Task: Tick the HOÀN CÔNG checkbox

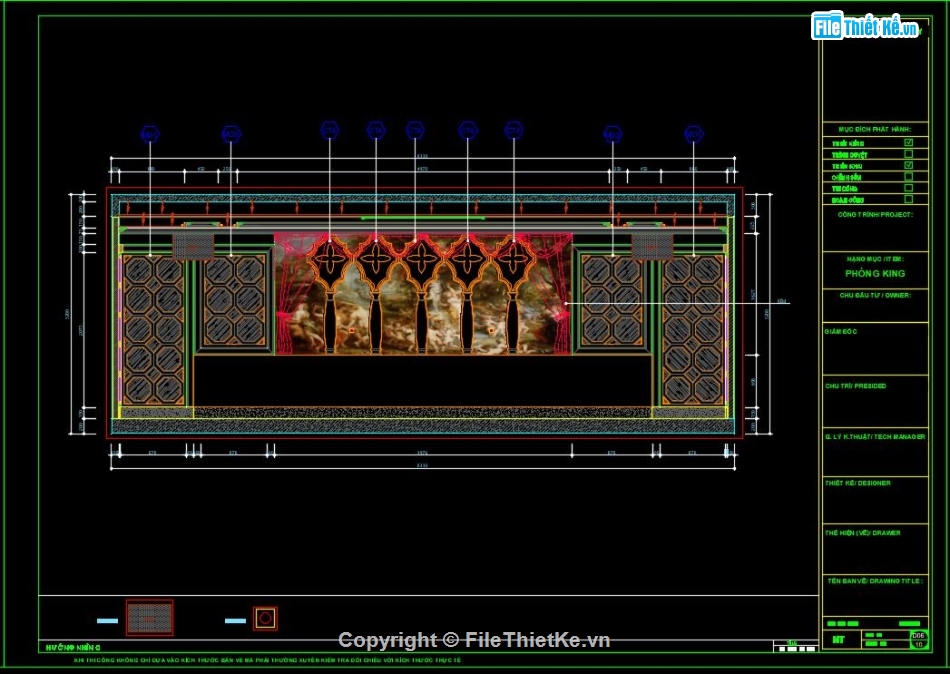Action: tap(908, 199)
